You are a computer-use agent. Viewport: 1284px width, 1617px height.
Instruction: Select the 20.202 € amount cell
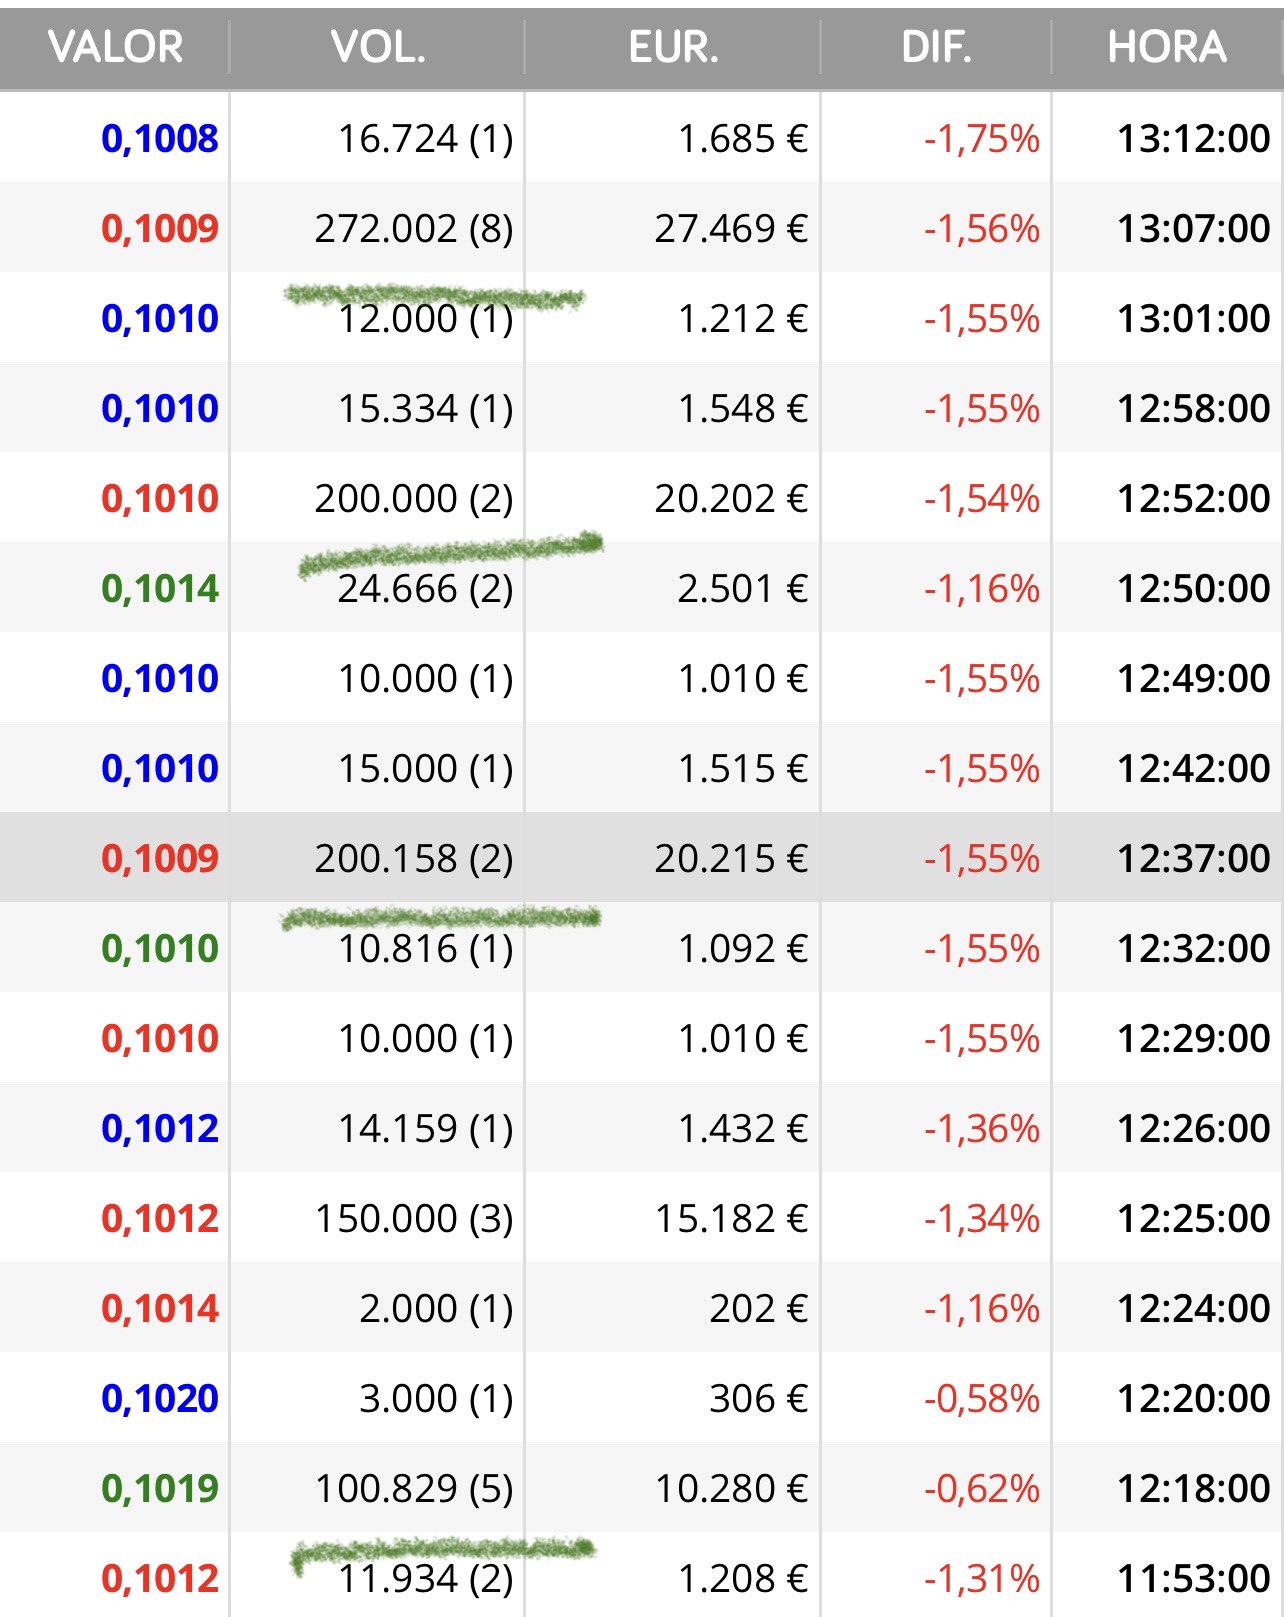[731, 499]
